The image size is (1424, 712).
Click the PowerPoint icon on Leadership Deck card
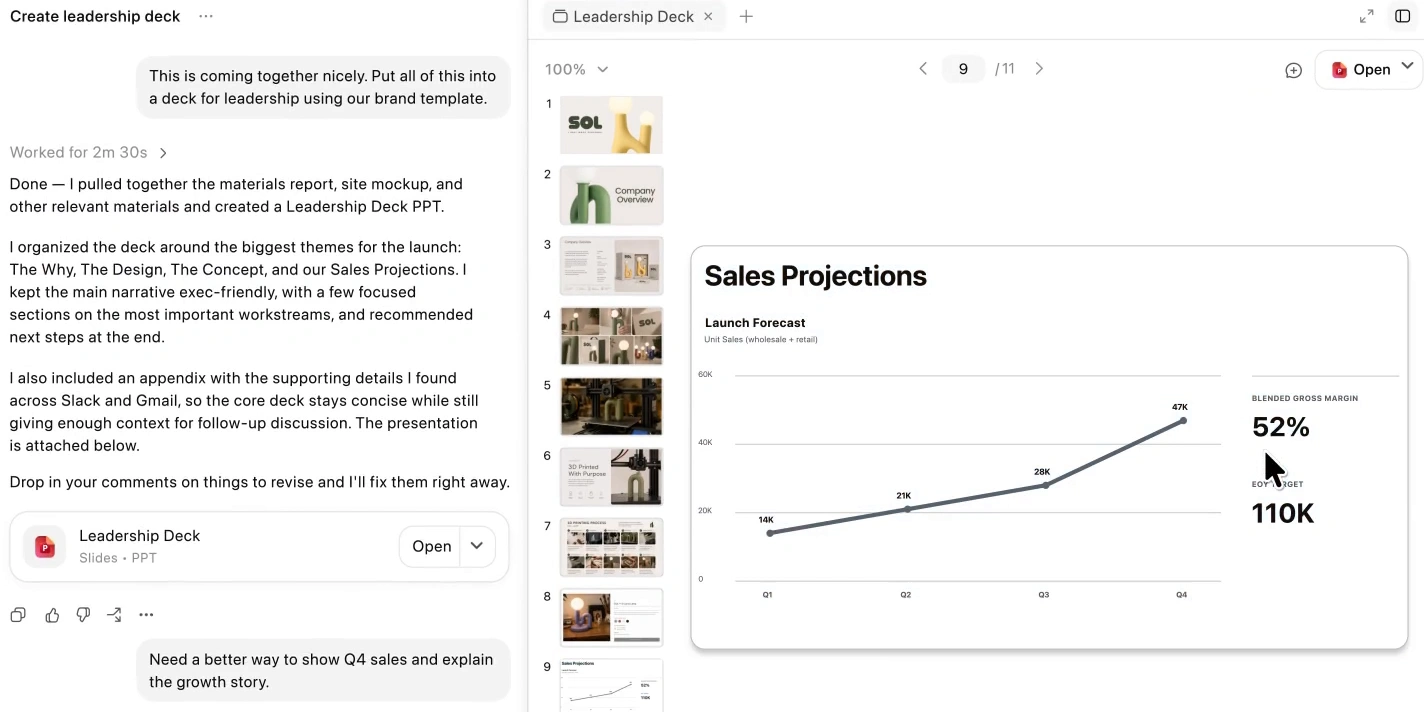pyautogui.click(x=44, y=546)
